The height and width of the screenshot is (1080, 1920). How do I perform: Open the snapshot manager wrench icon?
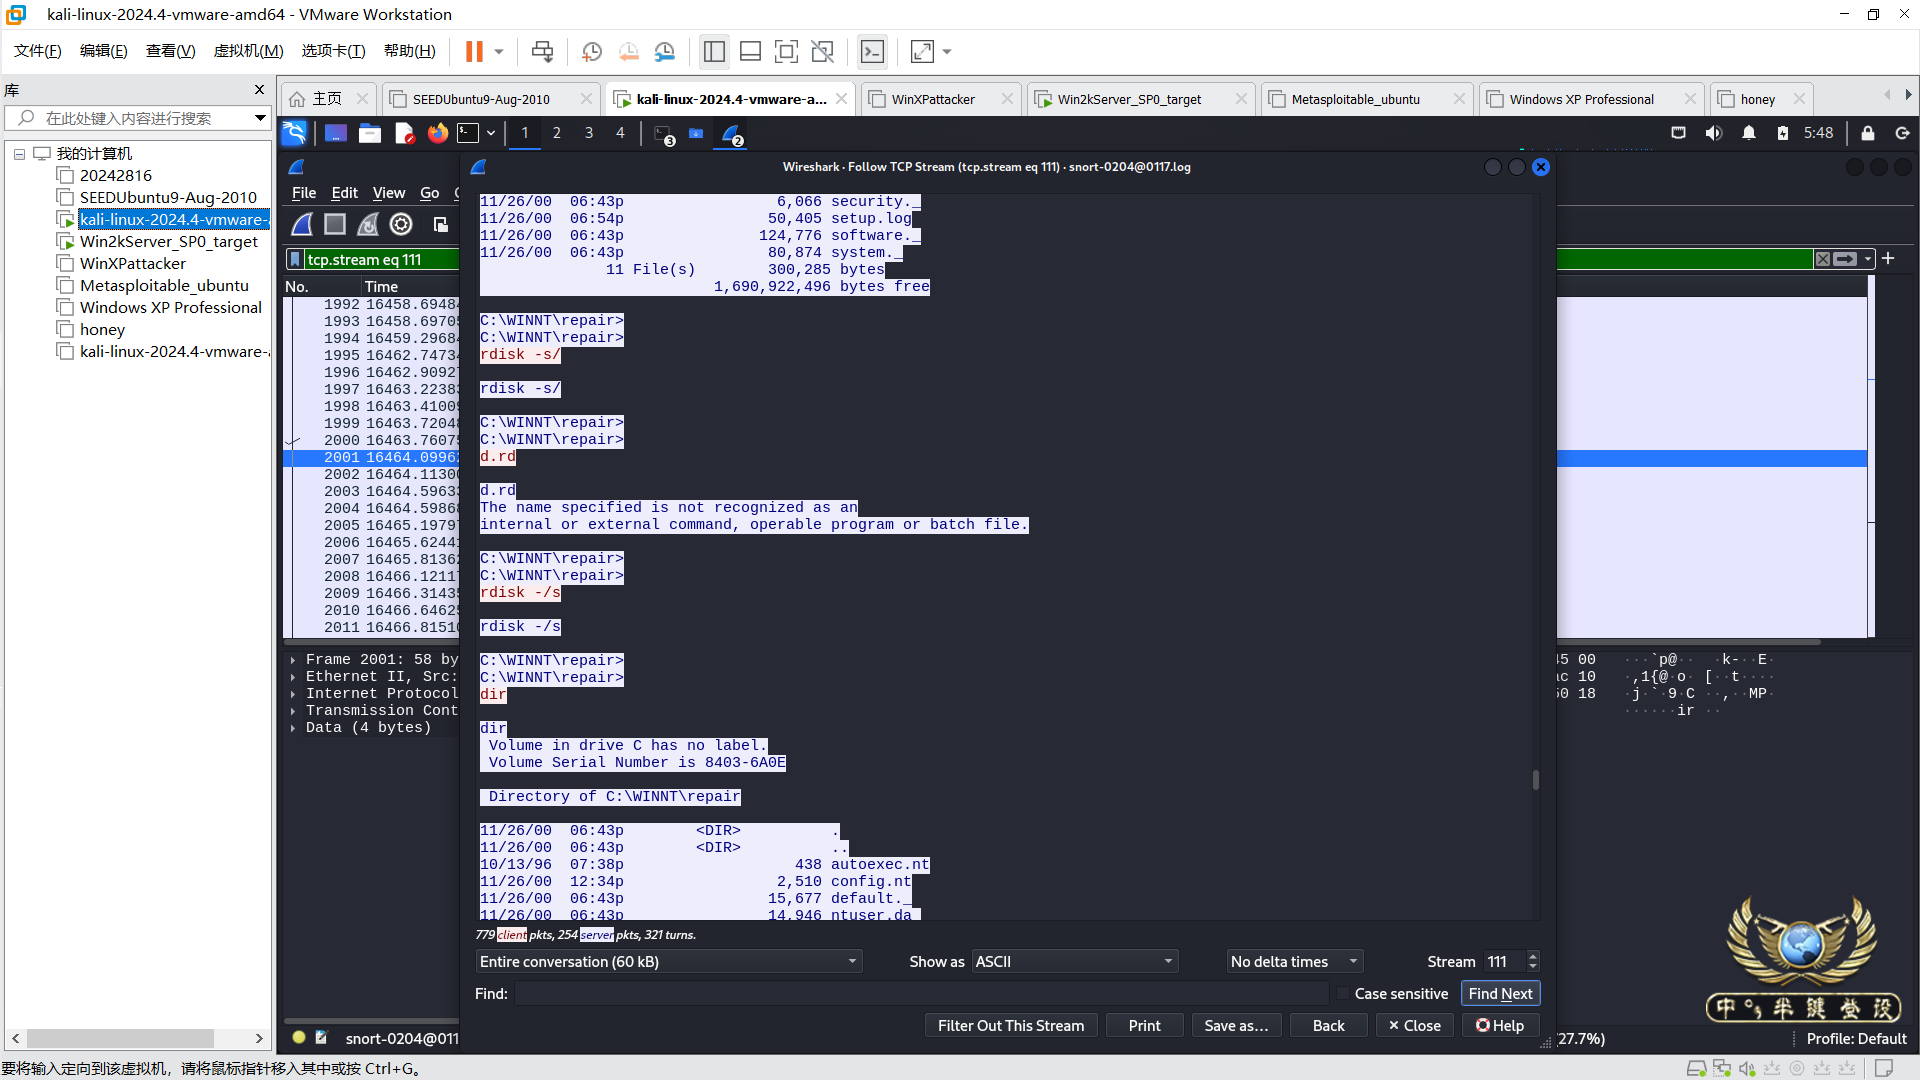click(665, 51)
